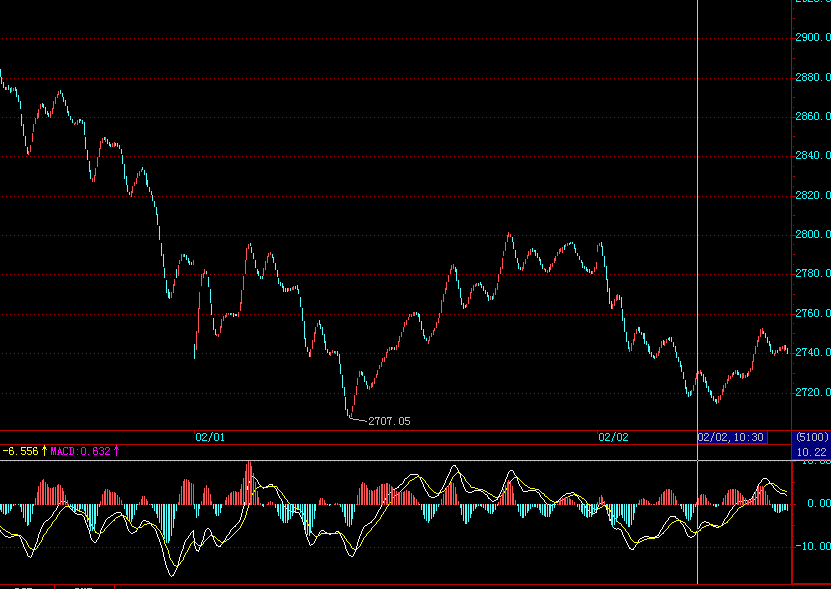The width and height of the screenshot is (831, 589).
Task: Click the white vertical crosshair line
Action: (x=696, y=250)
